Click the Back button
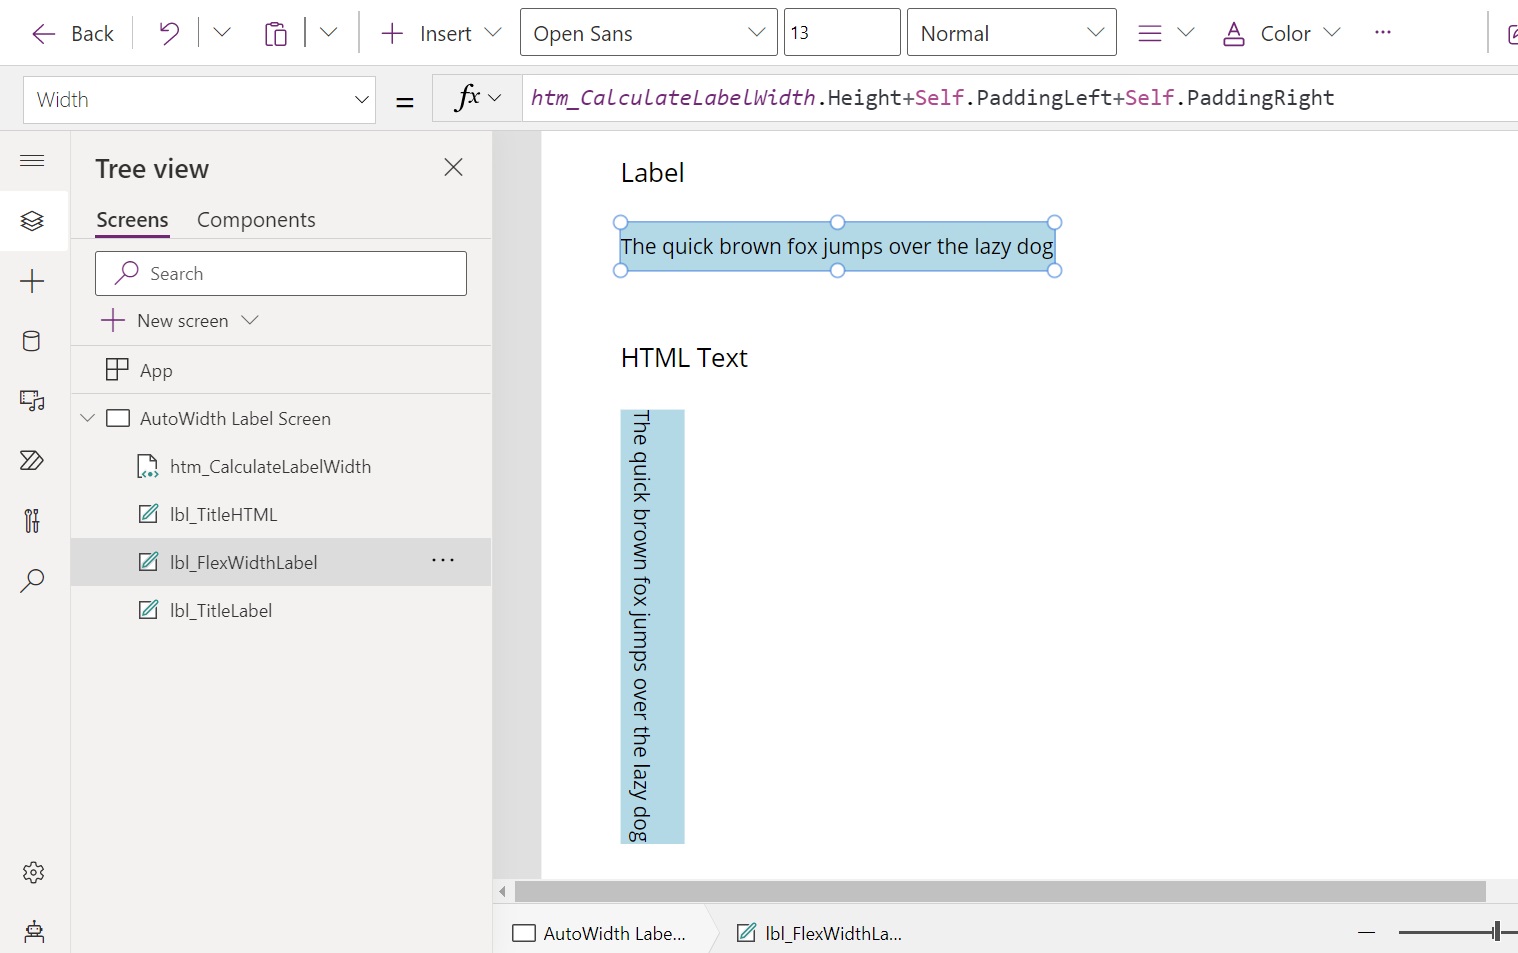1518x953 pixels. (72, 33)
